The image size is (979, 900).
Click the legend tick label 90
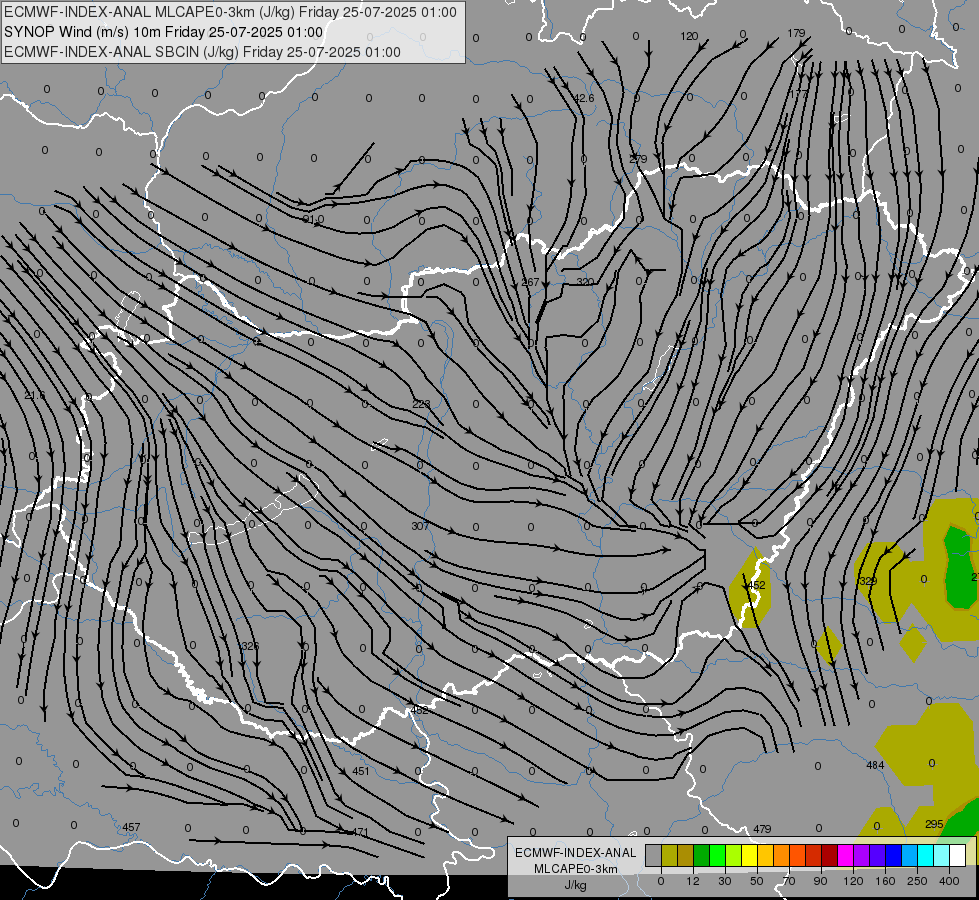click(821, 881)
